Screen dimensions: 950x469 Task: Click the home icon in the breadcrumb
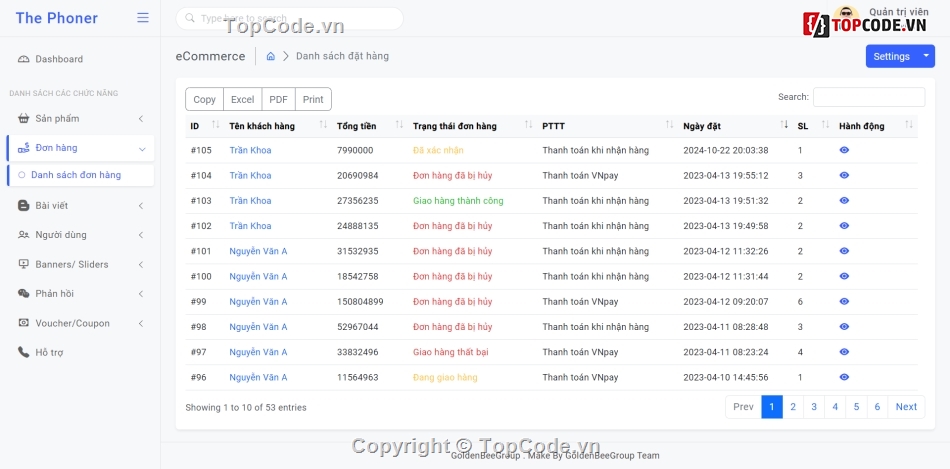click(270, 56)
